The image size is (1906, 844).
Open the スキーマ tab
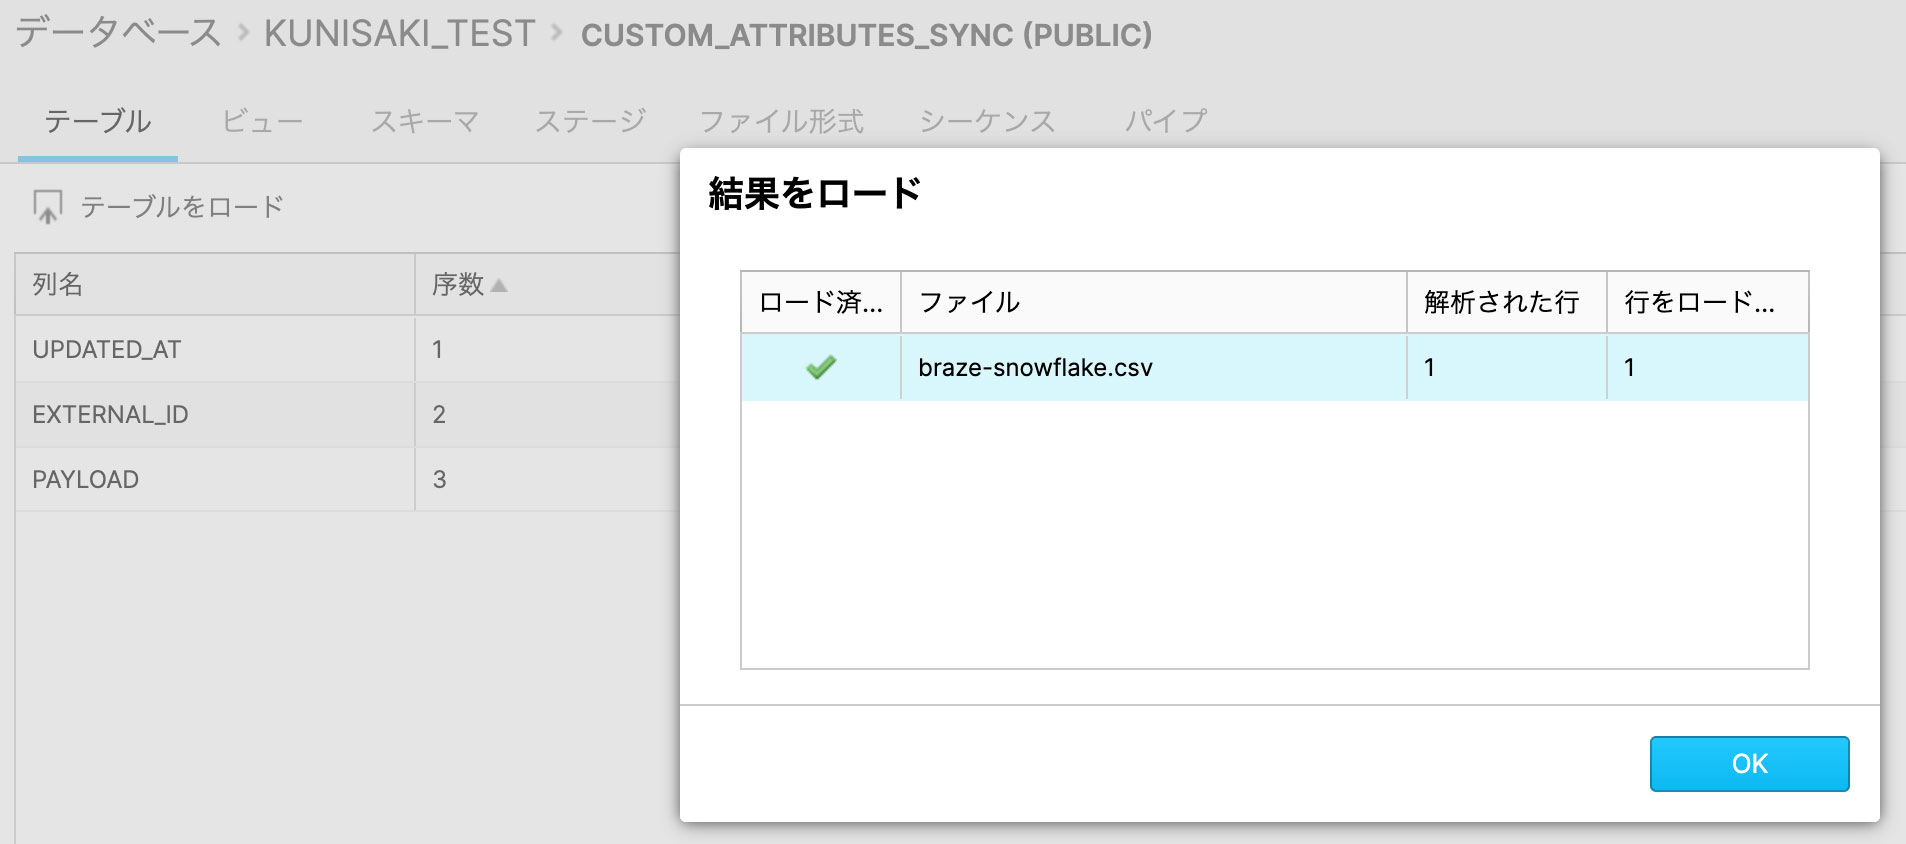click(x=424, y=122)
